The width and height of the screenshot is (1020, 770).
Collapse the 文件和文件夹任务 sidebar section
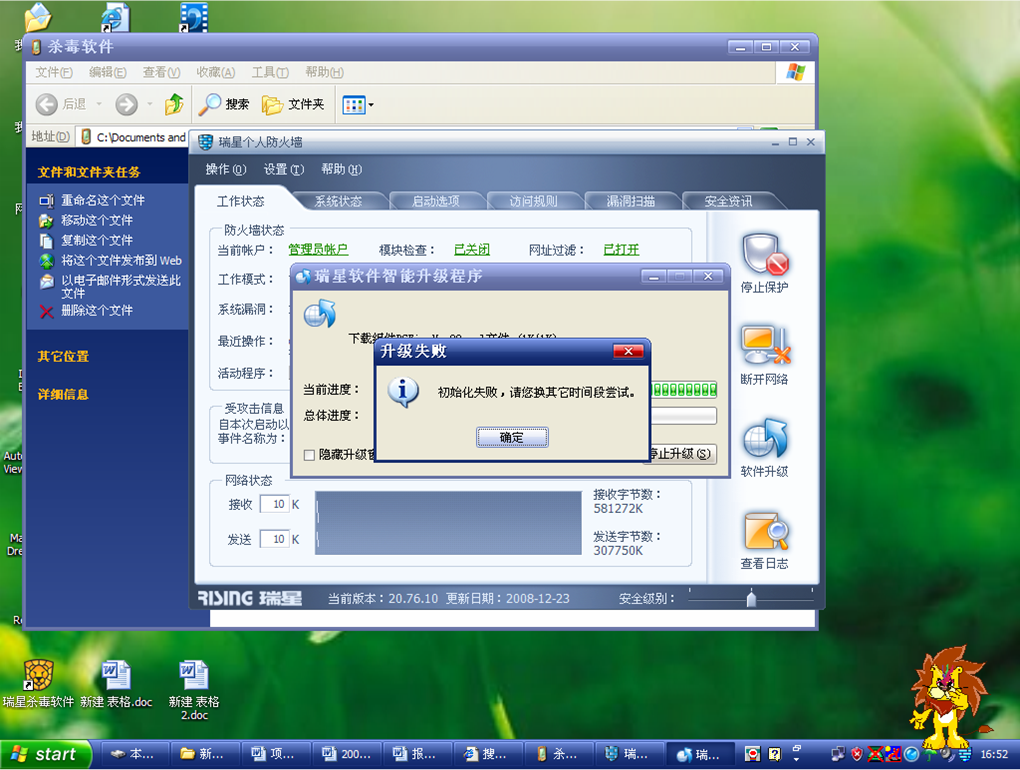coord(88,172)
